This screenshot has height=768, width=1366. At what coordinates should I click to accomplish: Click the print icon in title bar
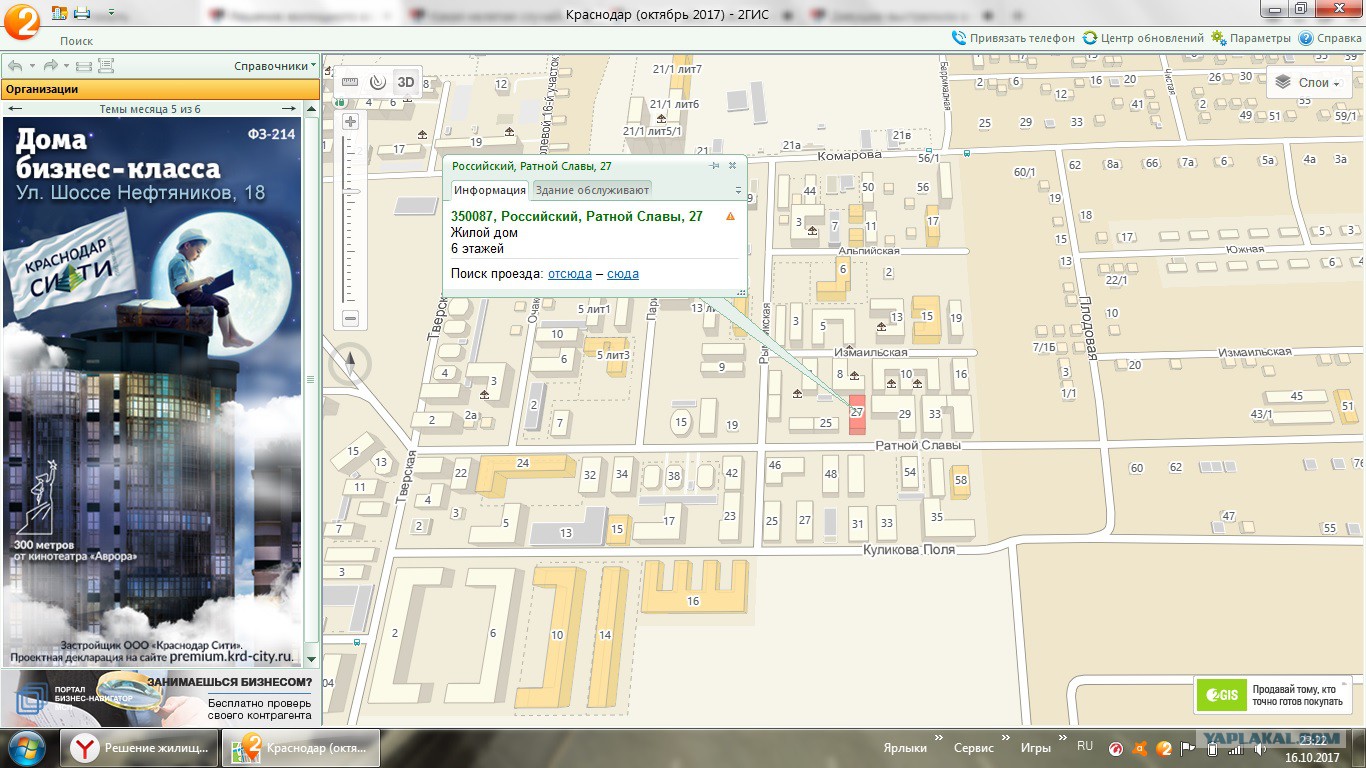click(83, 13)
